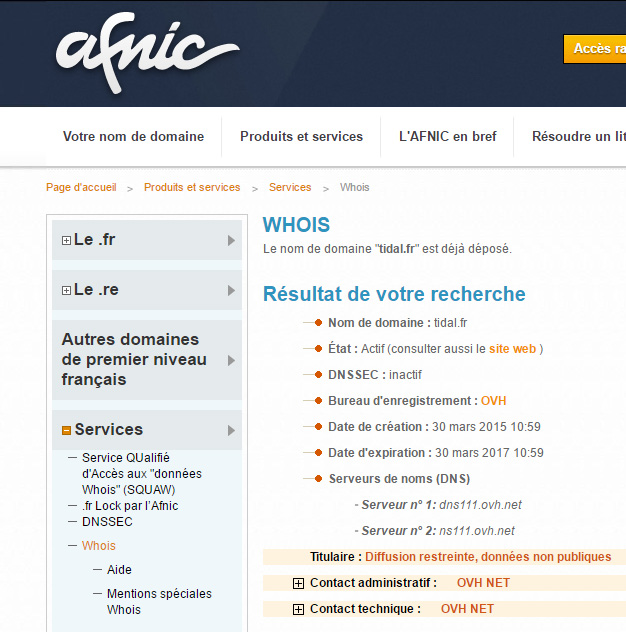This screenshot has width=626, height=632.
Task: Click Services sidebar heading text
Action: [x=108, y=430]
